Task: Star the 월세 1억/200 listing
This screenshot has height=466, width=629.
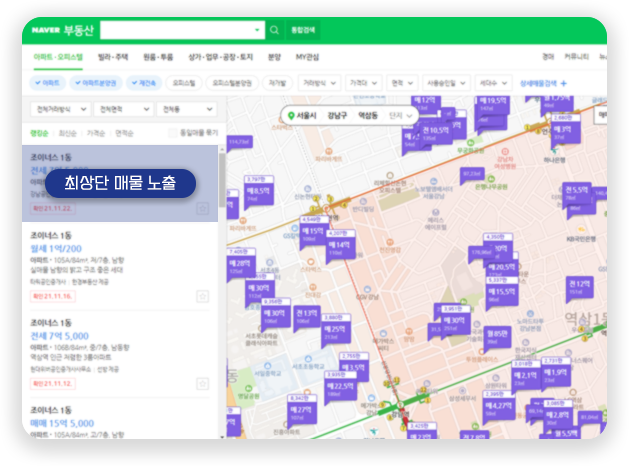Action: (x=203, y=296)
